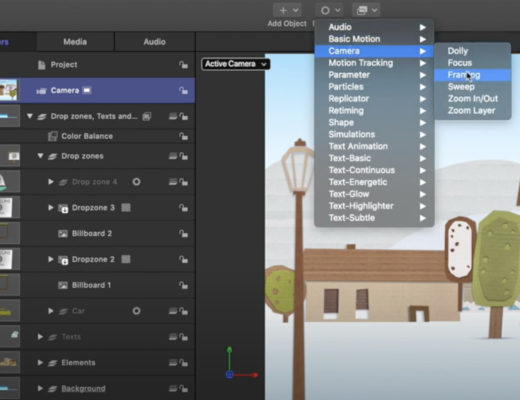This screenshot has height=400, width=520.
Task: Toggle lock on Background group
Action: coord(183,389)
